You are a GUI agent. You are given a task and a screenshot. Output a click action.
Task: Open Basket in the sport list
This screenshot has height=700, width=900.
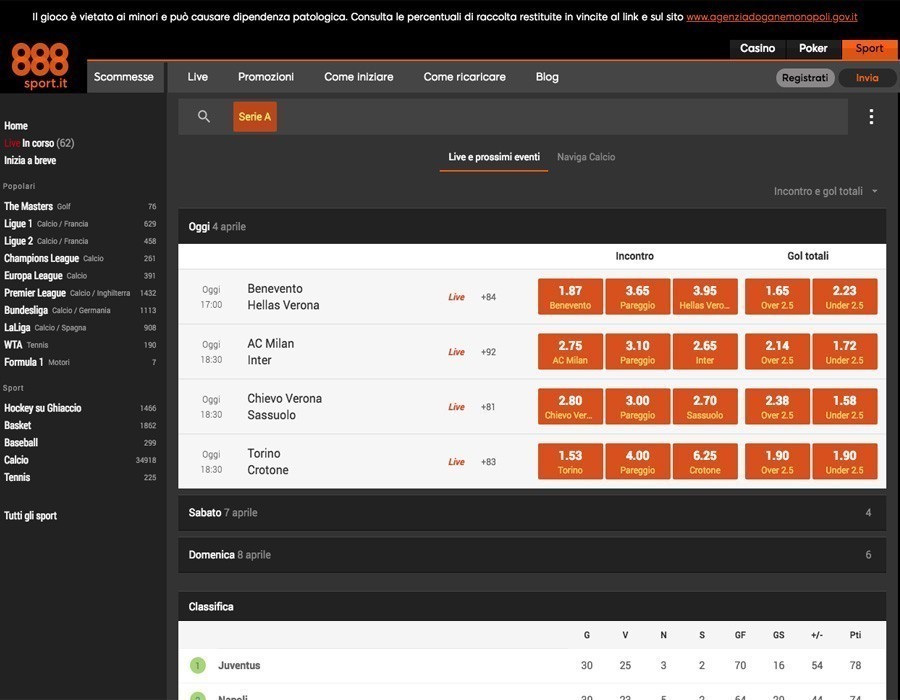pyautogui.click(x=80, y=425)
